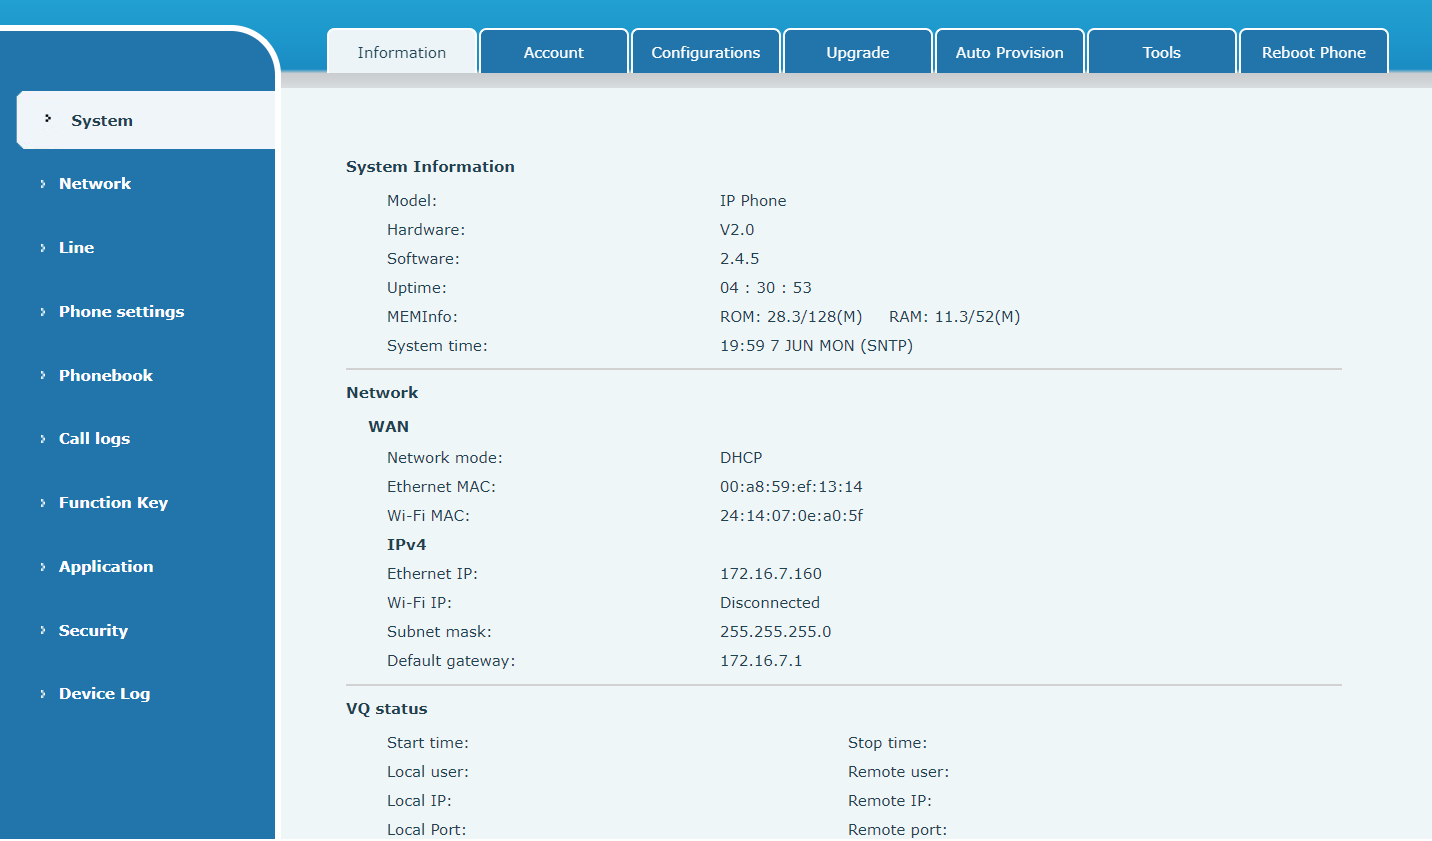Select the Information tab
Screen dimensions: 1432x841
tap(401, 51)
